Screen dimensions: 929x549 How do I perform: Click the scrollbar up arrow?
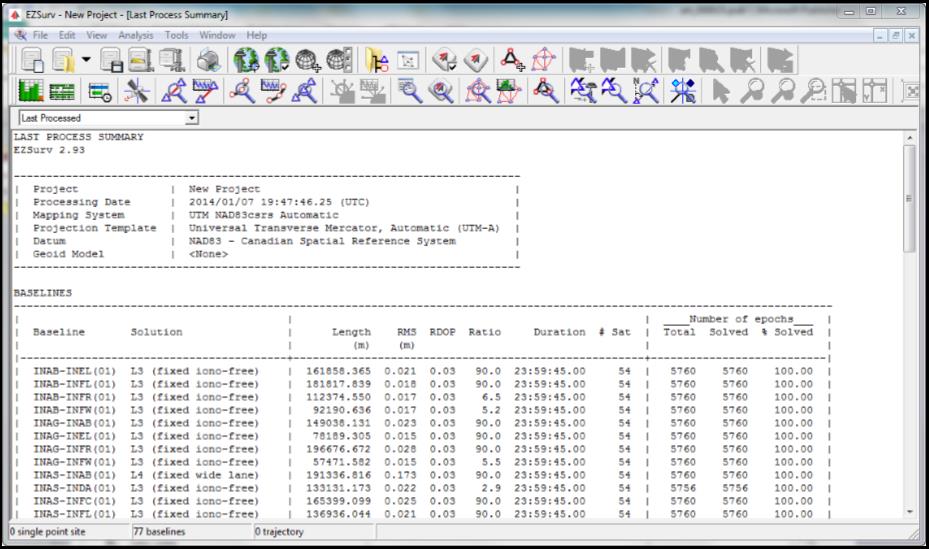[909, 137]
